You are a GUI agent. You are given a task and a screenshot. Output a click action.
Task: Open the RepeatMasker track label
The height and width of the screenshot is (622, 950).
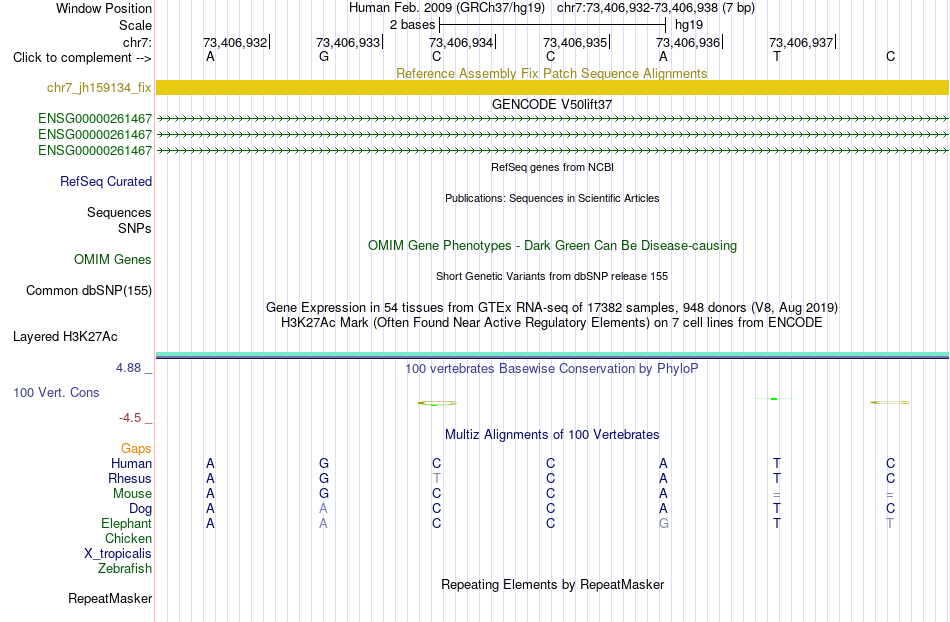pyautogui.click(x=110, y=598)
